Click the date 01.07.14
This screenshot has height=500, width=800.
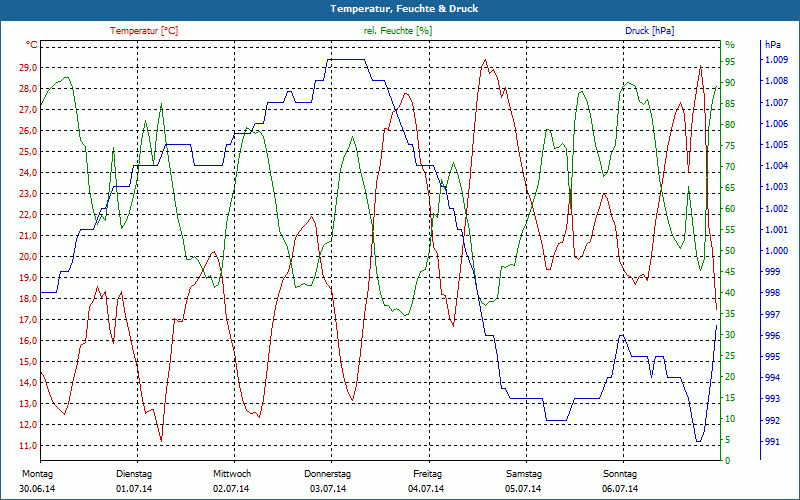[134, 489]
